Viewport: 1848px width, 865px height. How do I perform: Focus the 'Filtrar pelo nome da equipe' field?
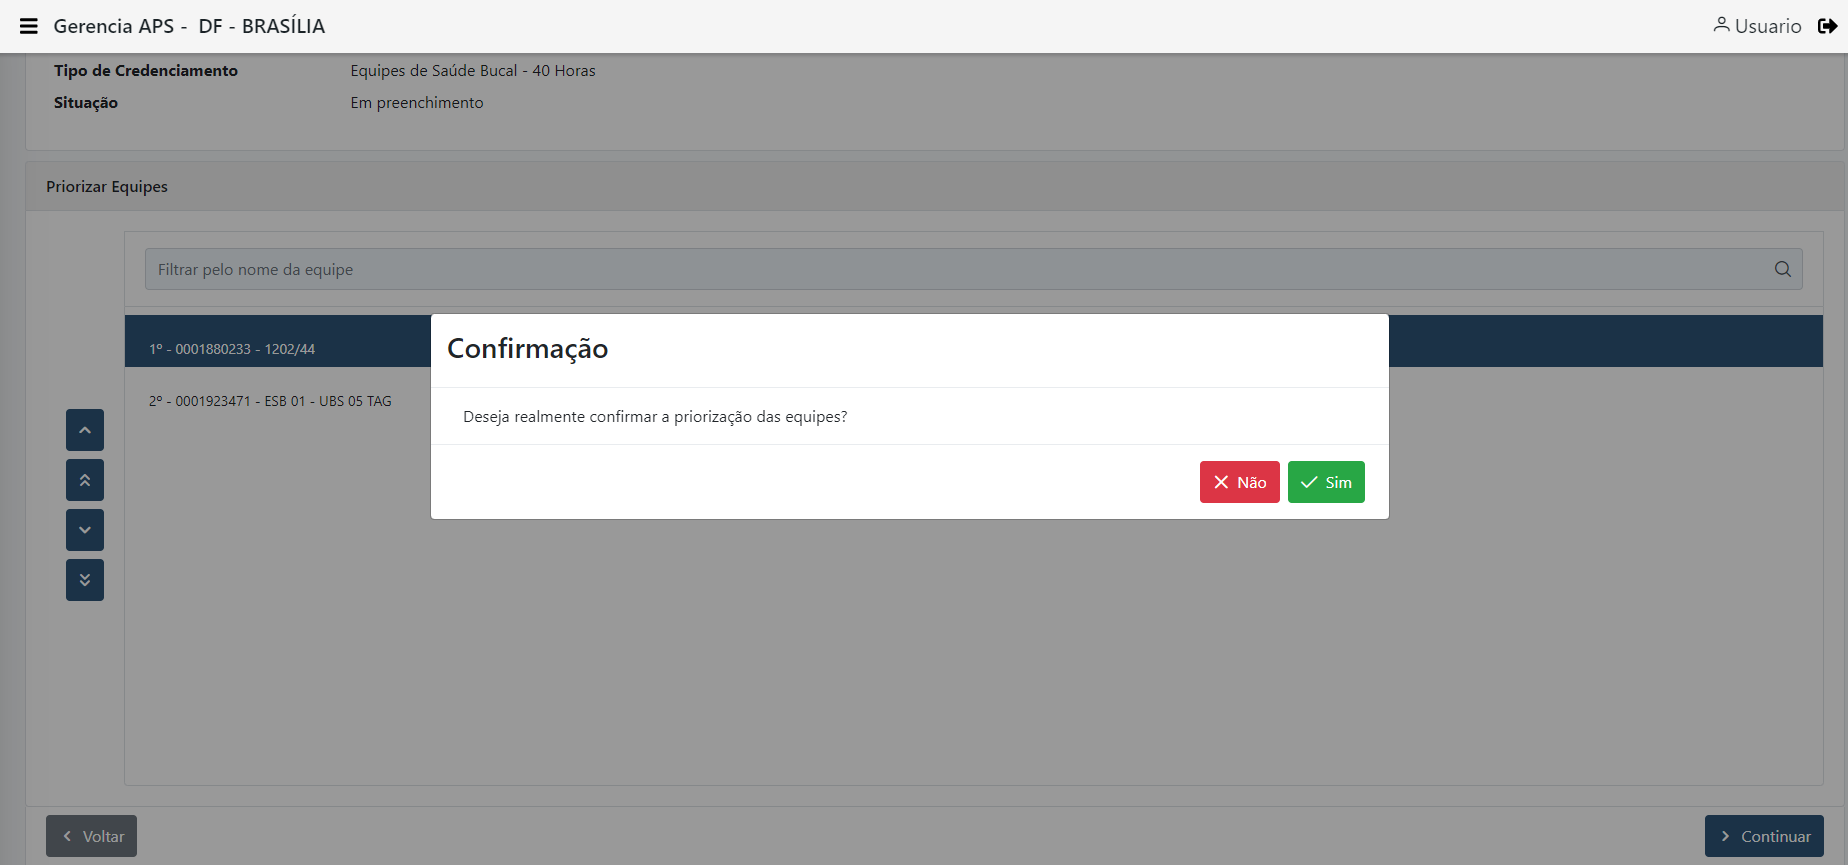973,269
